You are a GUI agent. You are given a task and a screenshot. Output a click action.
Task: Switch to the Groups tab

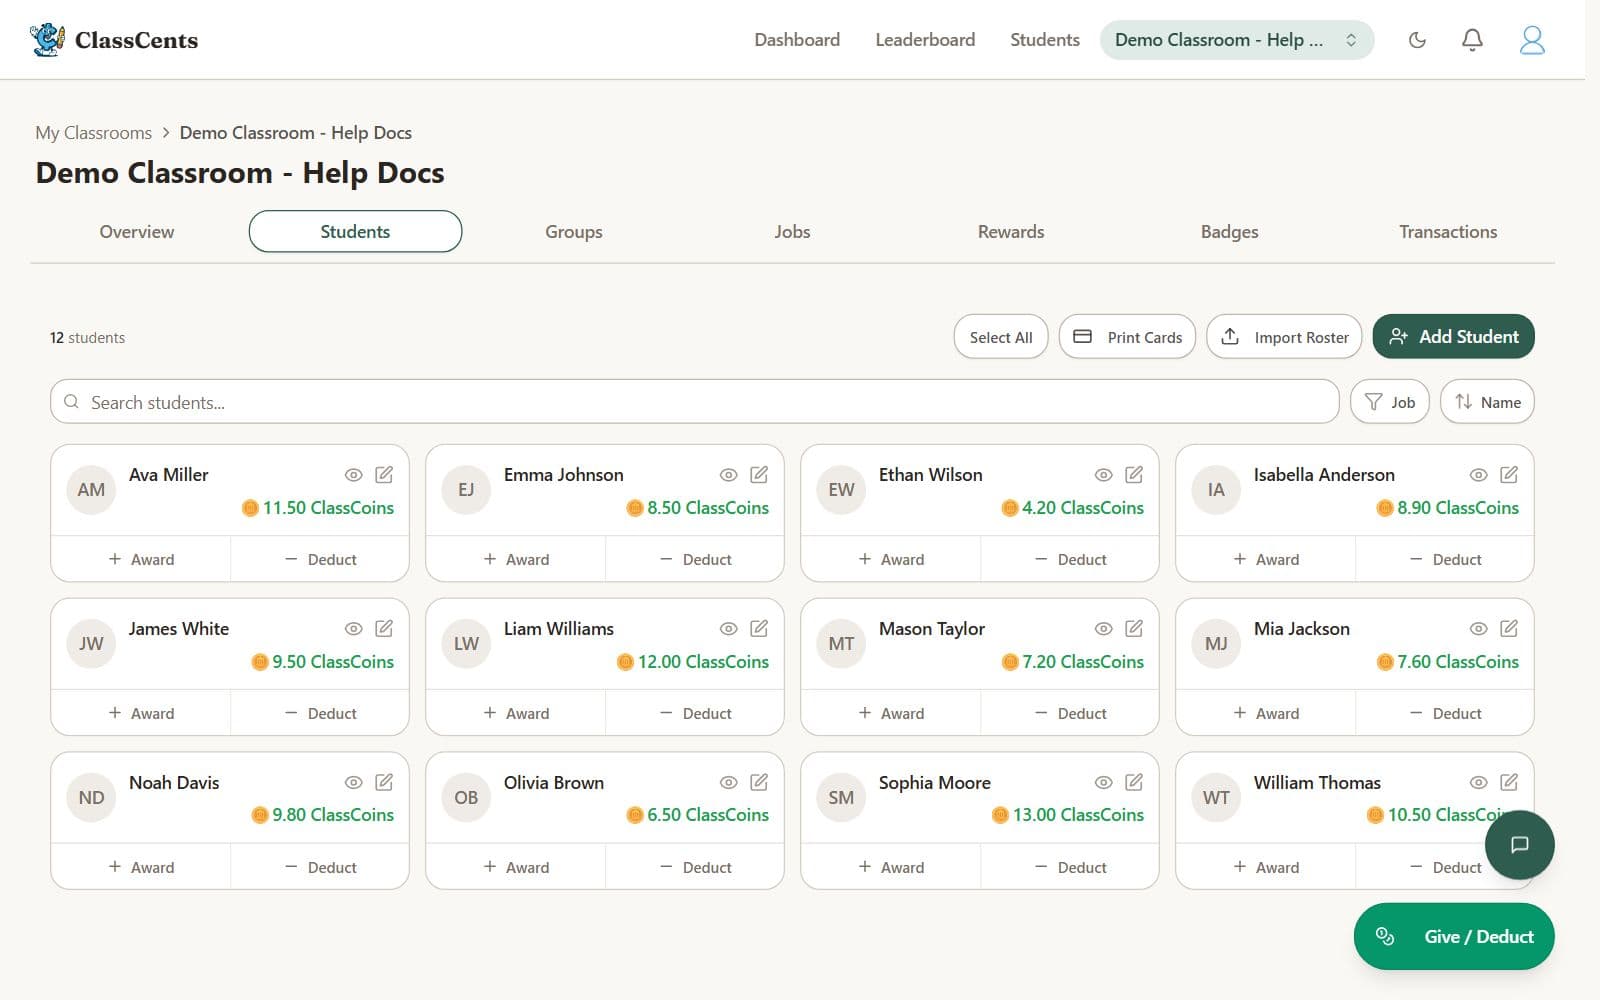coord(574,232)
